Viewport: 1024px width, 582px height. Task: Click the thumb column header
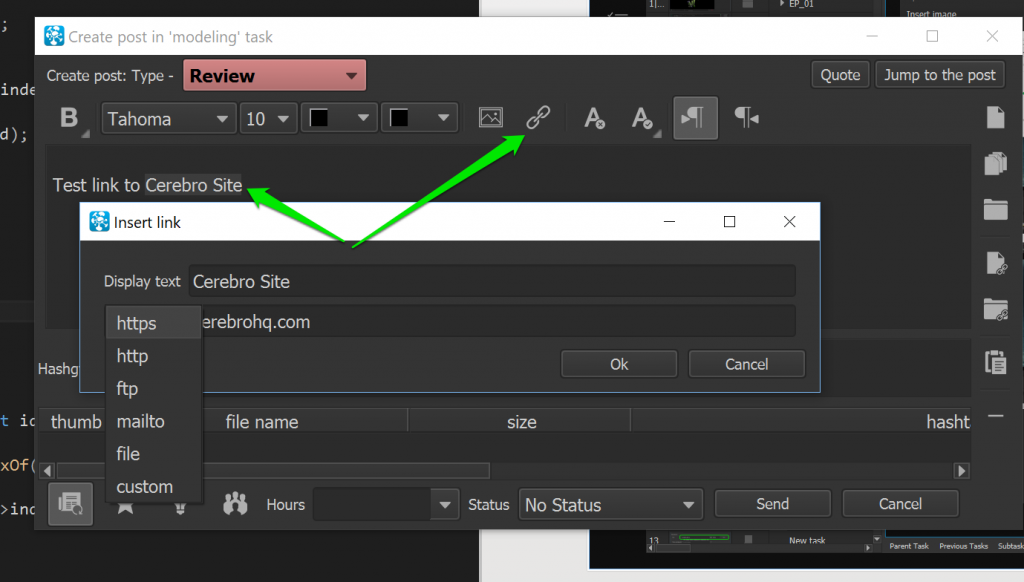click(76, 422)
